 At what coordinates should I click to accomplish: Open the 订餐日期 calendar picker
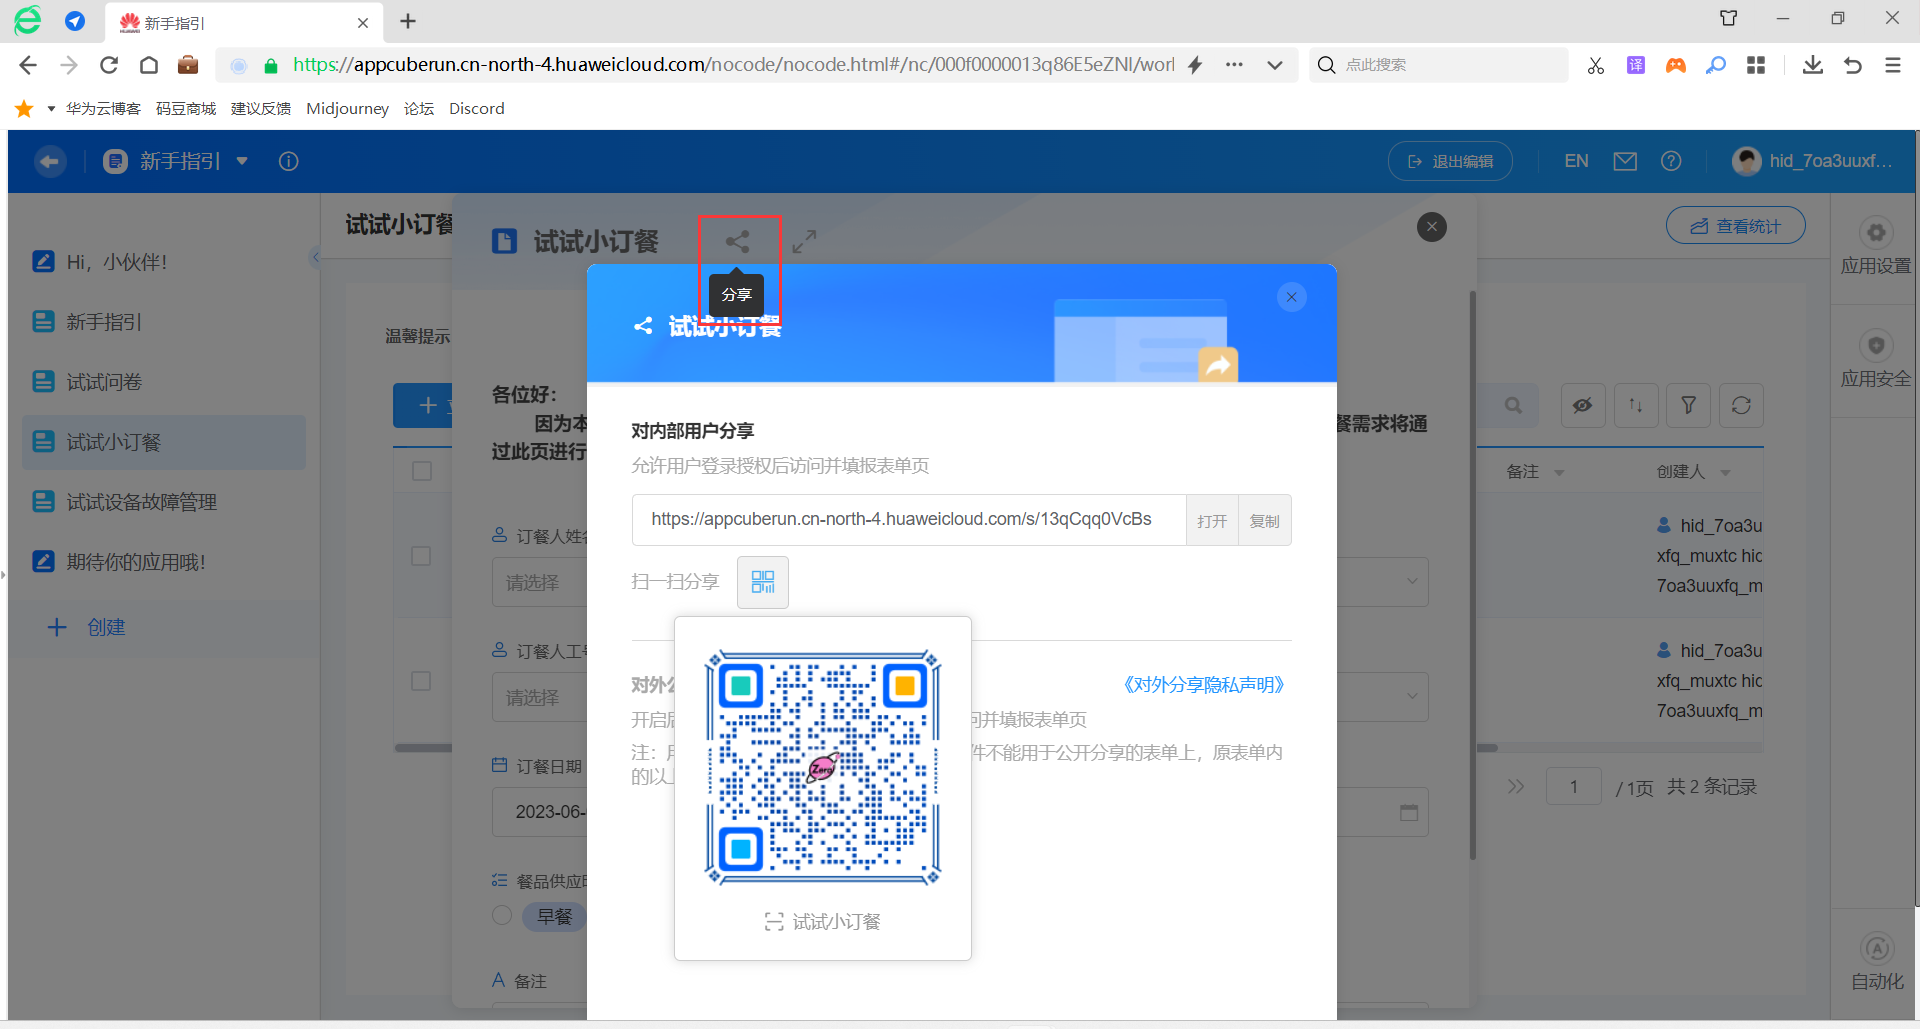1409,812
